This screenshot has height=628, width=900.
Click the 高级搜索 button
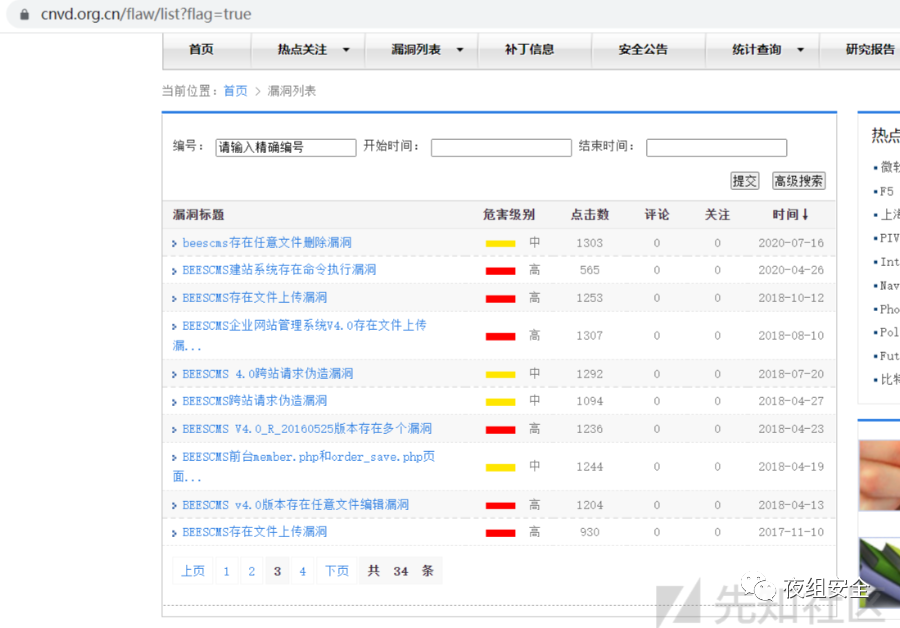point(798,181)
